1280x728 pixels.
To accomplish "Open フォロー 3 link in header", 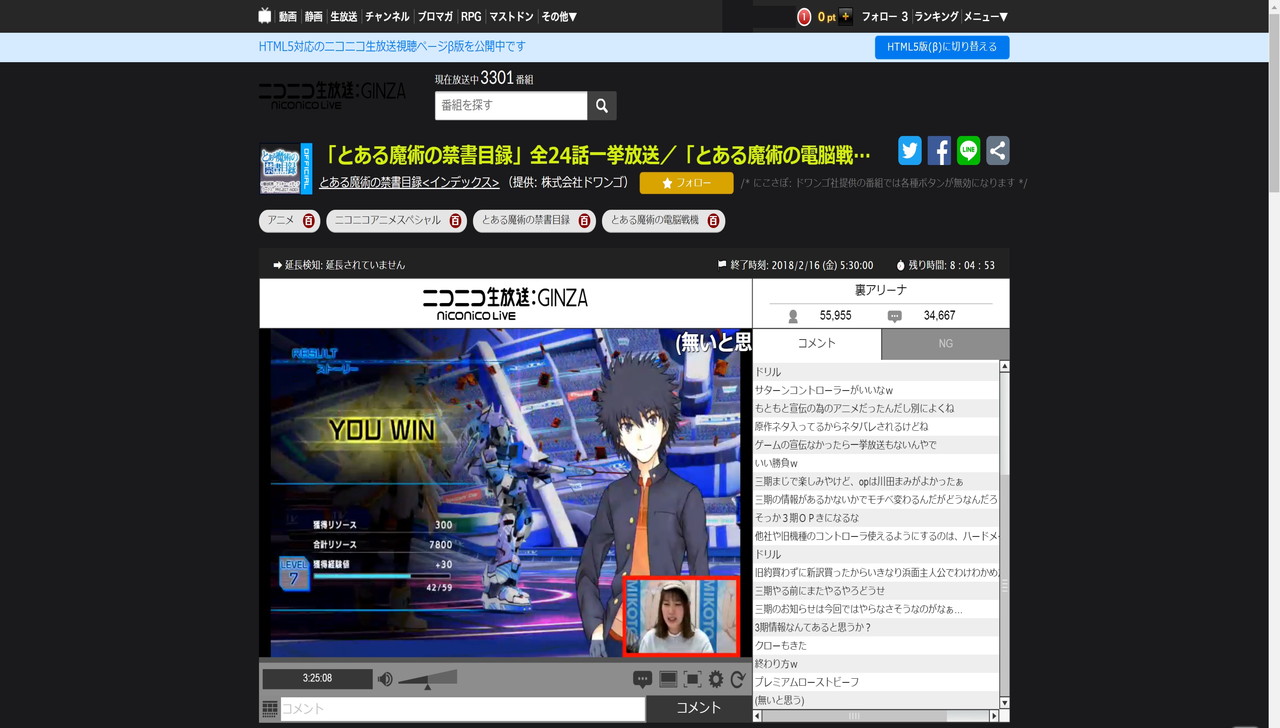I will pyautogui.click(x=885, y=17).
